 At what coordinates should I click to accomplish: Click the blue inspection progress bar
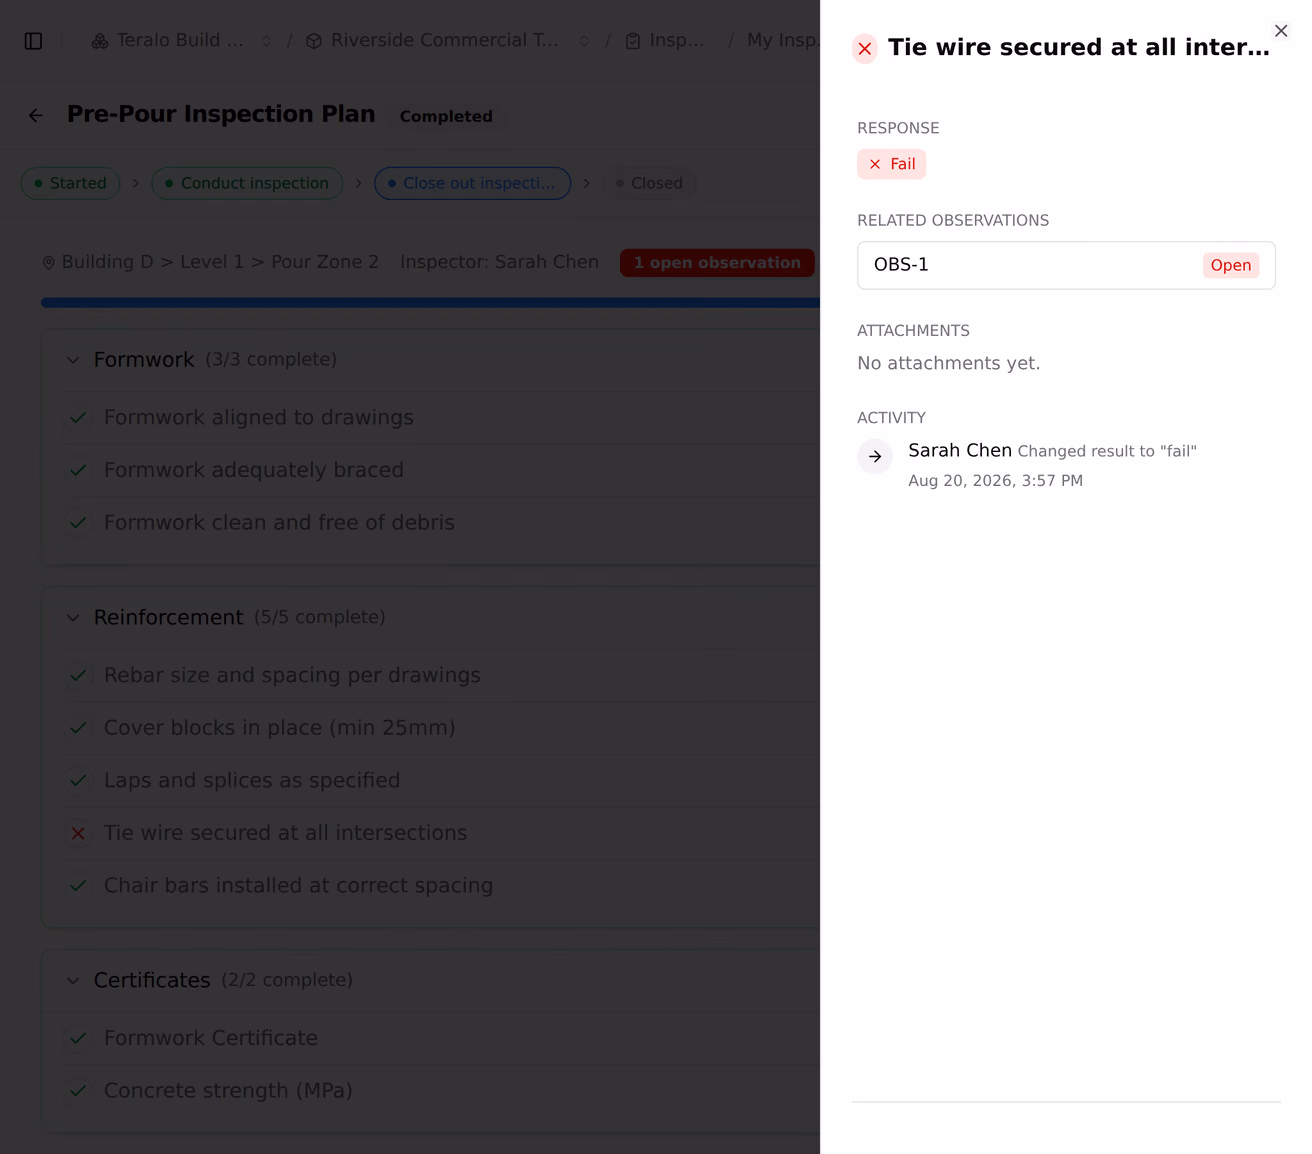(430, 302)
